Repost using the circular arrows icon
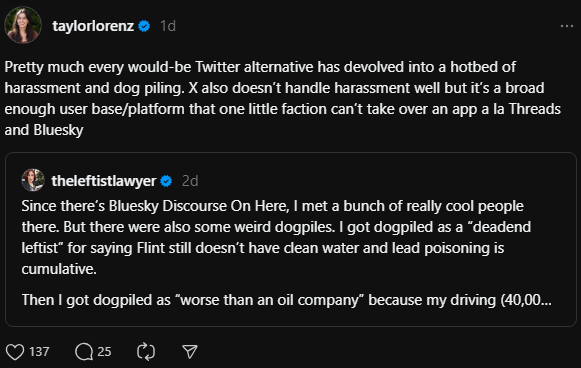The image size is (581, 368). (x=146, y=351)
